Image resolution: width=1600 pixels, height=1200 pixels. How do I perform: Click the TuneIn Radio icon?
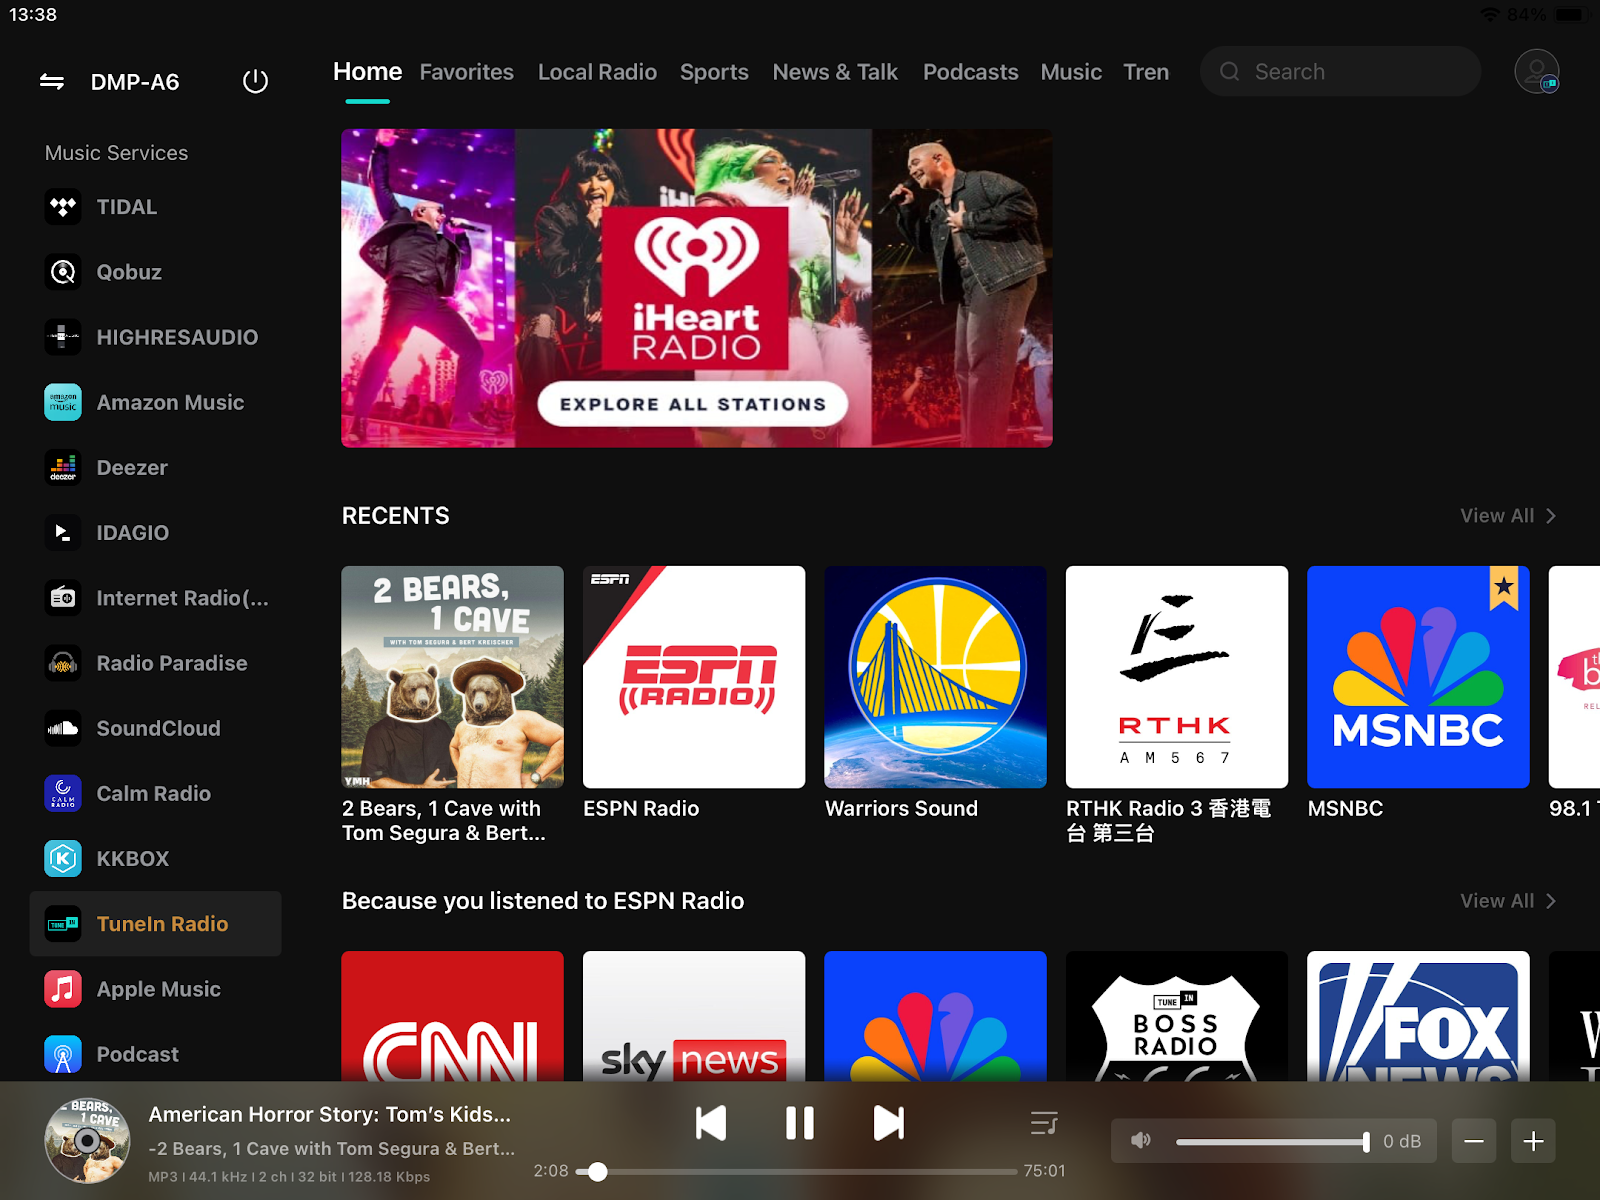coord(63,924)
